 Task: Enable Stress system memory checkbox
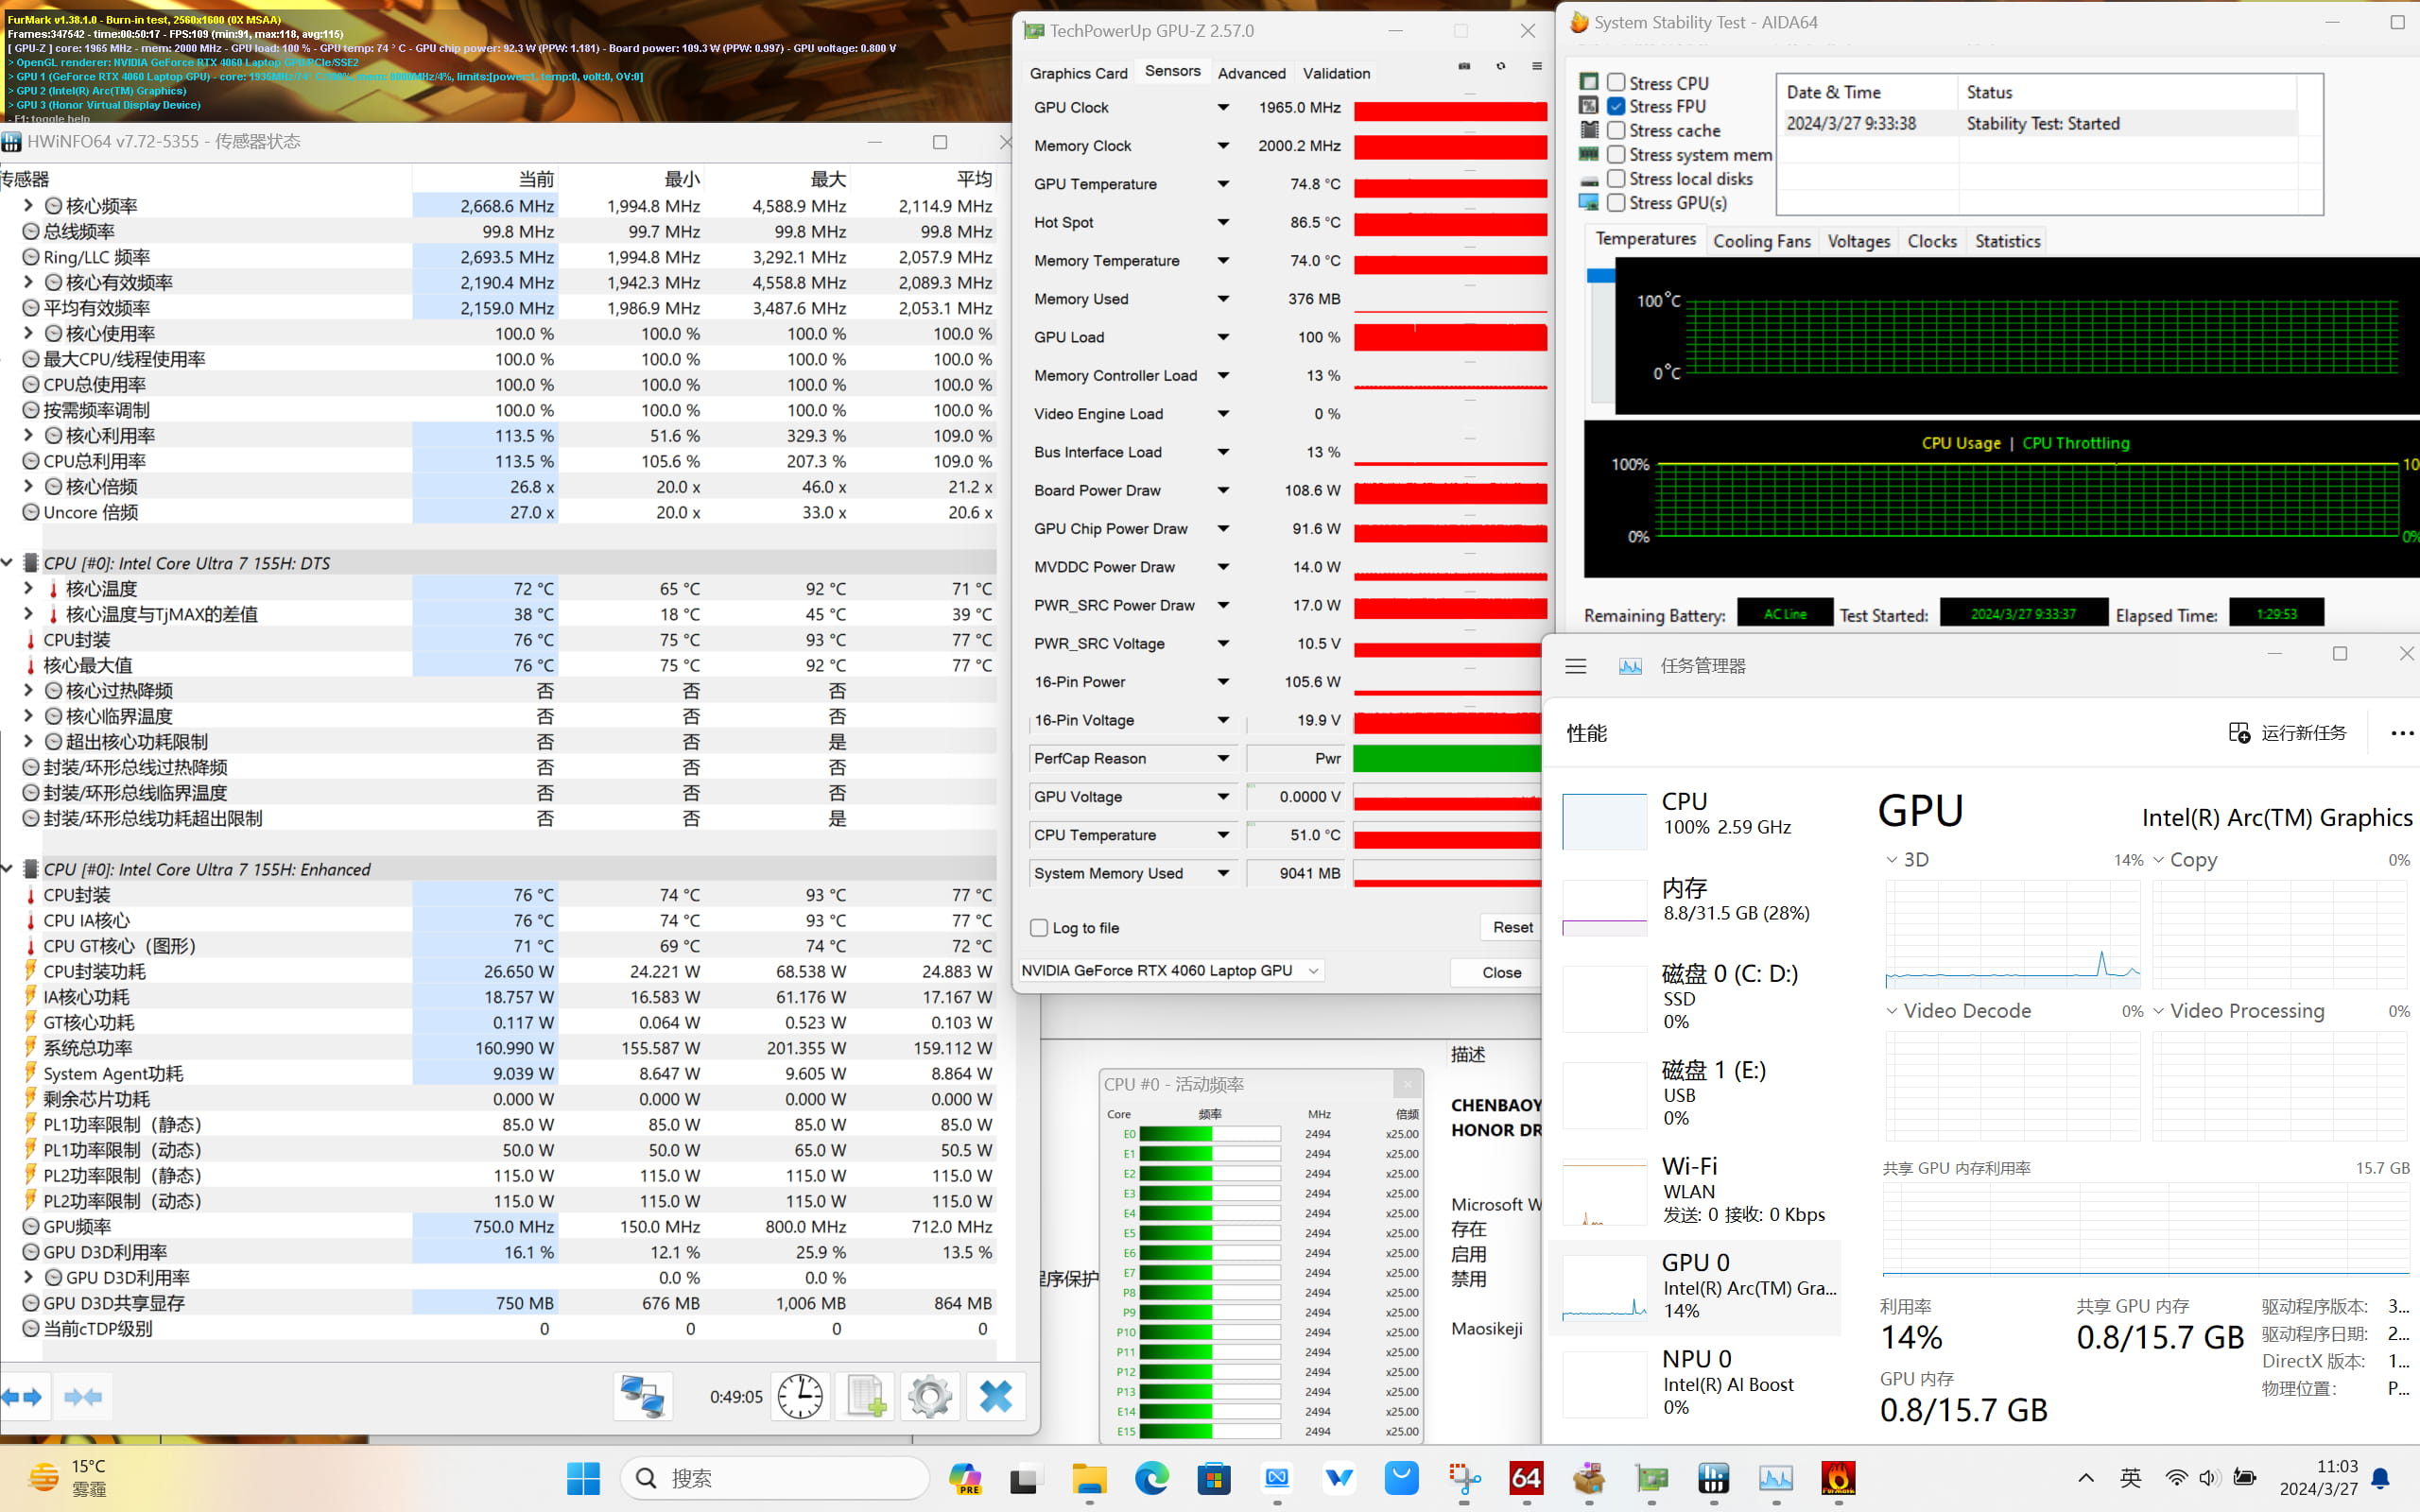coord(1616,154)
